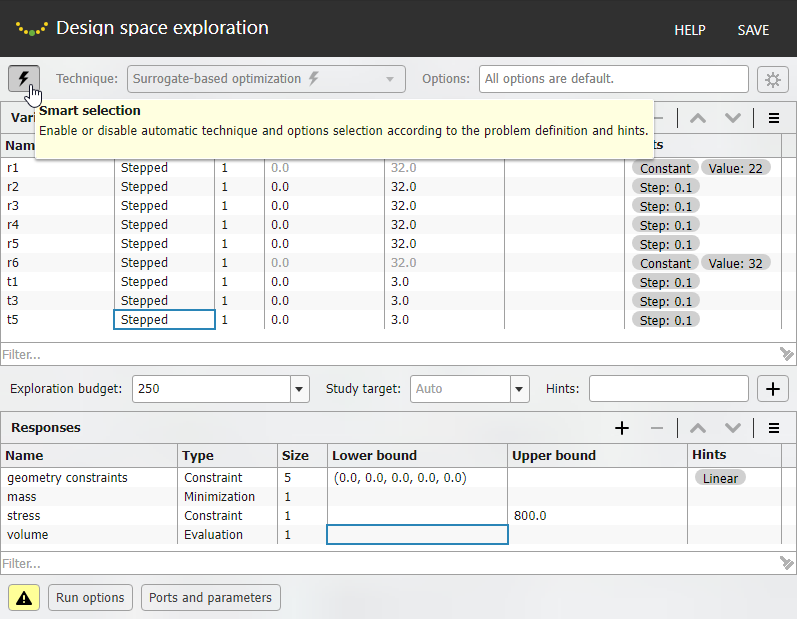This screenshot has height=619, width=797.
Task: Add a new response with plus icon
Action: 622,428
